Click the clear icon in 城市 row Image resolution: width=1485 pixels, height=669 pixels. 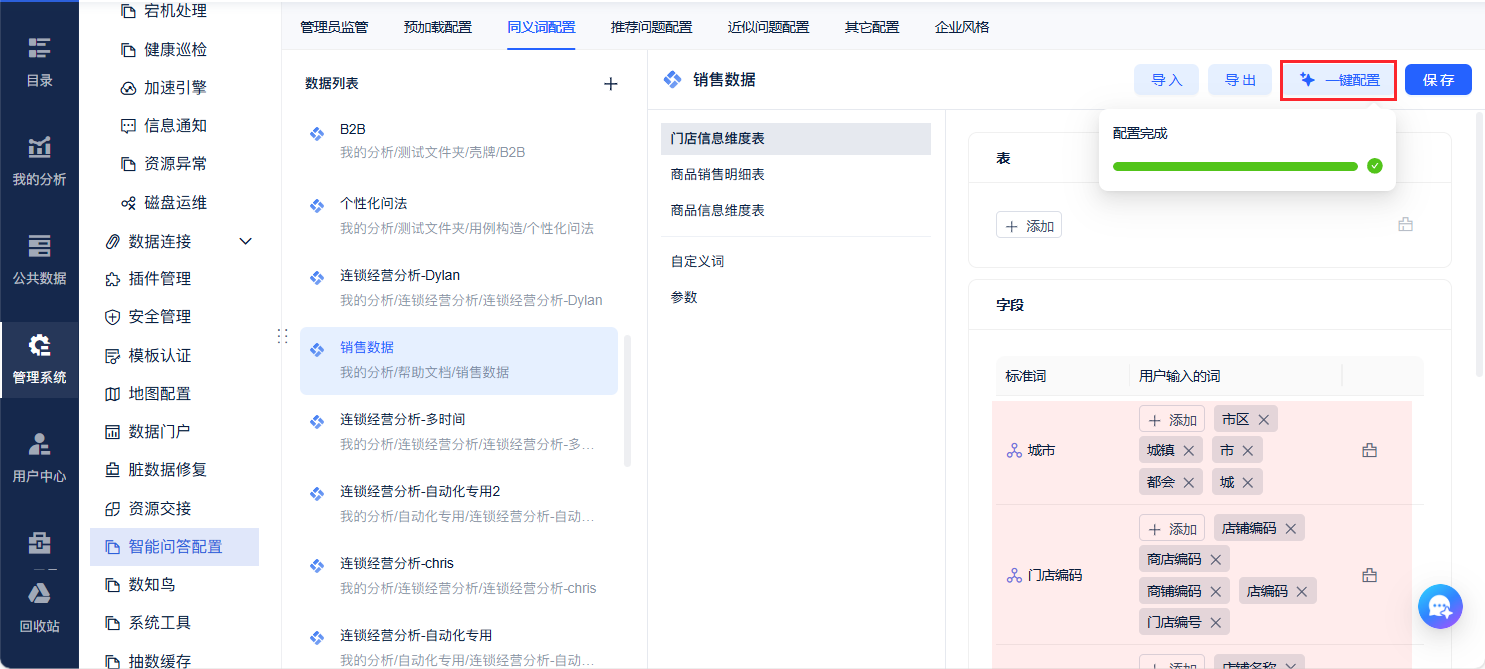pos(1370,451)
